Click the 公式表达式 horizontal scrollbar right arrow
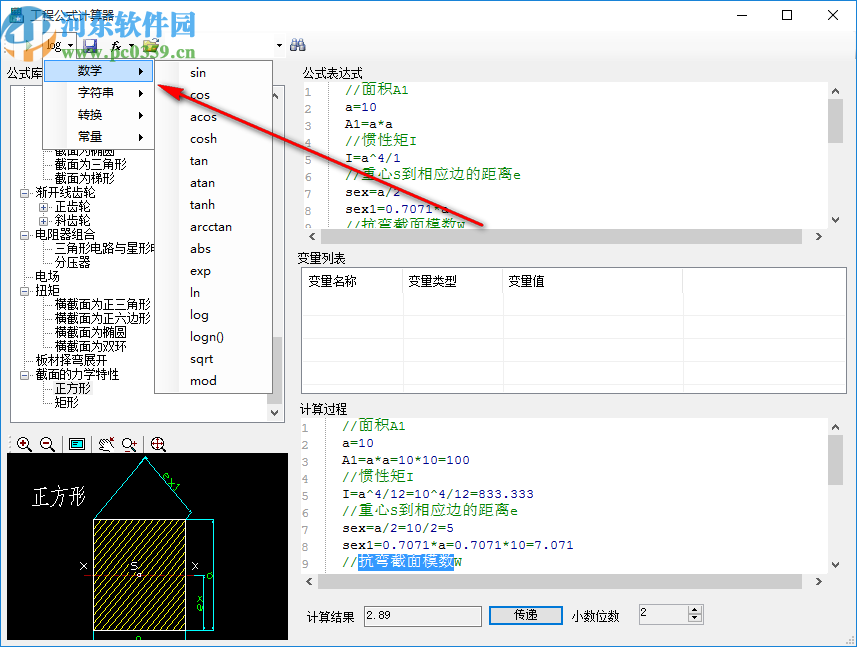Image resolution: width=857 pixels, height=647 pixels. click(x=819, y=237)
